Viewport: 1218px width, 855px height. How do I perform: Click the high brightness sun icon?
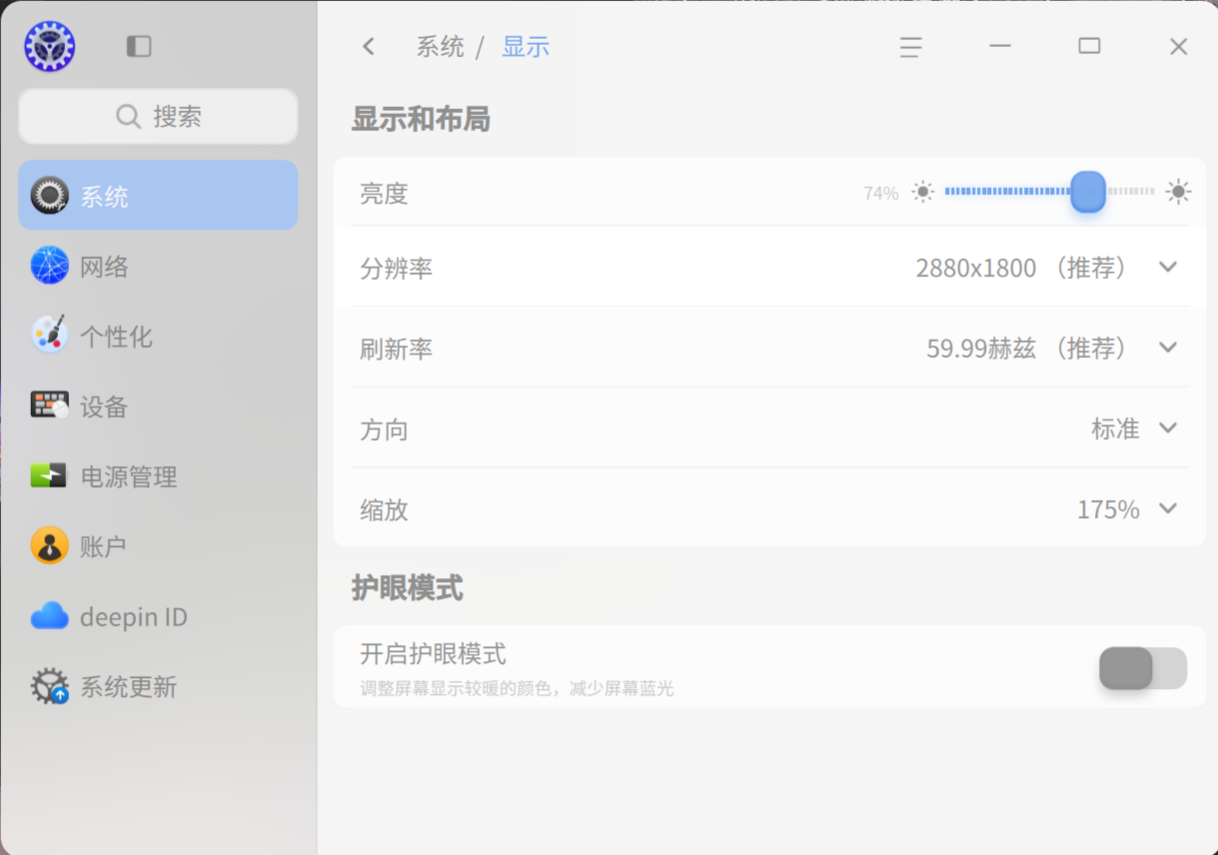[x=1178, y=191]
